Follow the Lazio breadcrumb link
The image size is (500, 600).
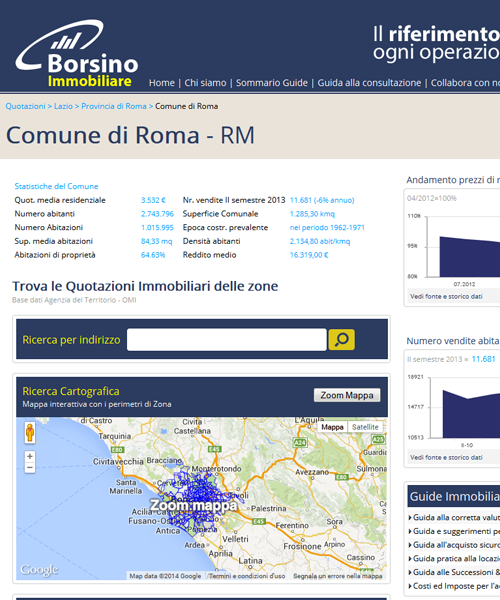(63, 106)
